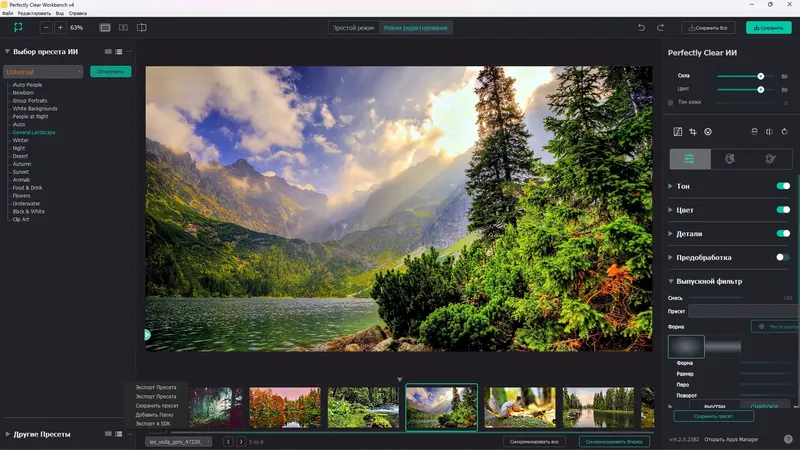Expand the Тон section
Screen dimensions: 800x450
(x=670, y=186)
